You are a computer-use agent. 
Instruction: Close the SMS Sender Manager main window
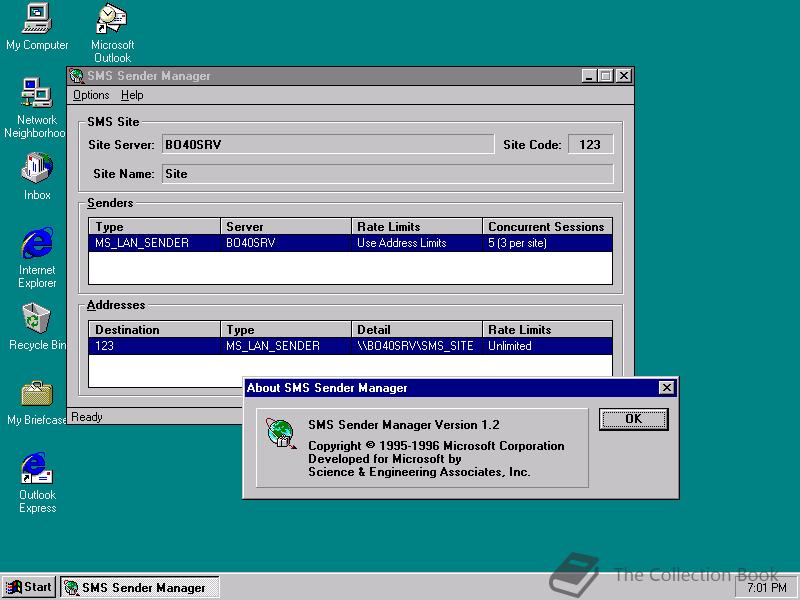pos(623,76)
